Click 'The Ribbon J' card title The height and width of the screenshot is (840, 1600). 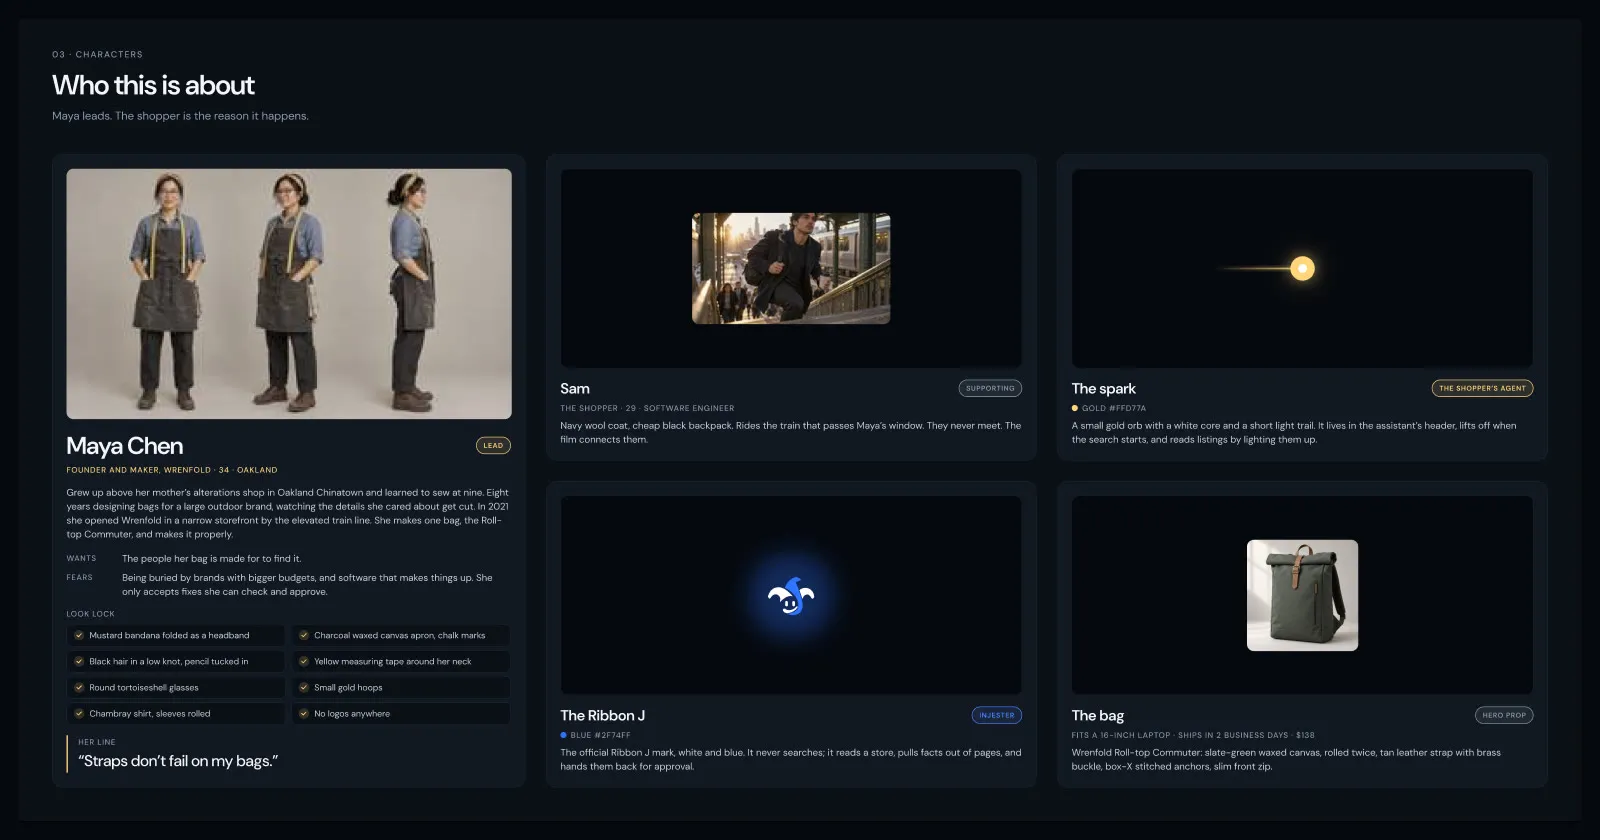pyautogui.click(x=603, y=715)
